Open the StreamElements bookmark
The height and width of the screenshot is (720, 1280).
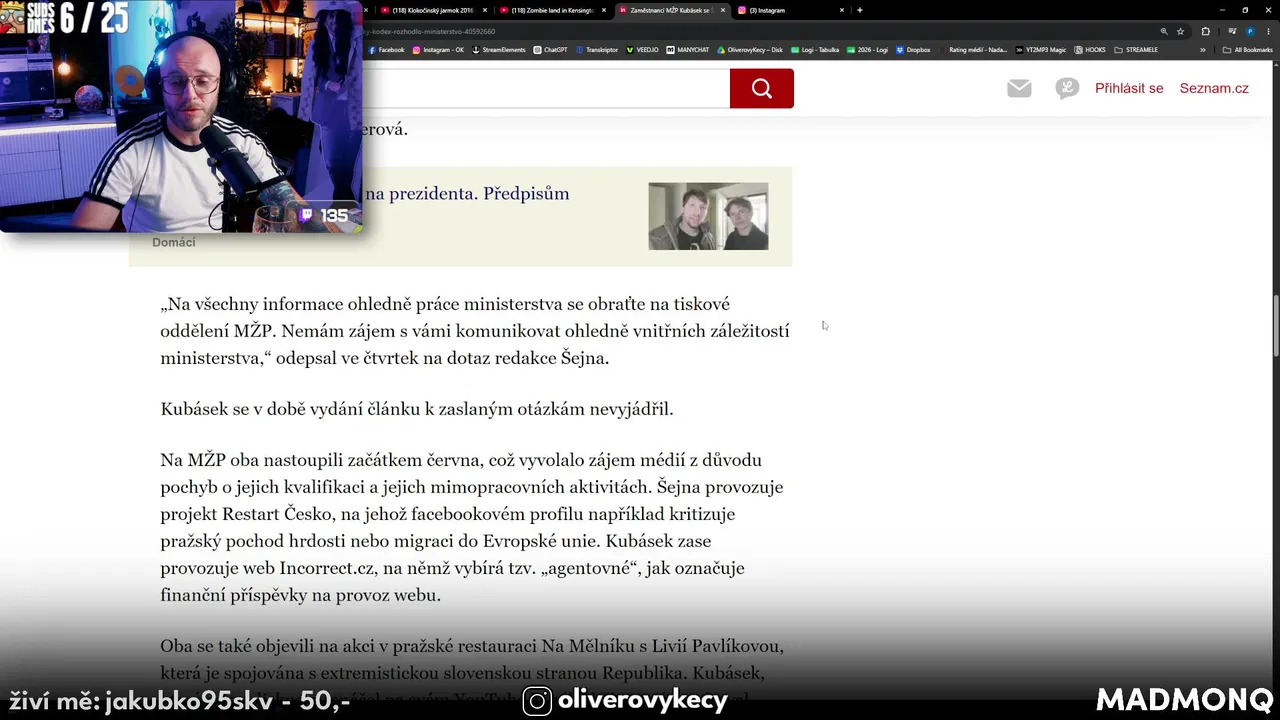pos(498,49)
